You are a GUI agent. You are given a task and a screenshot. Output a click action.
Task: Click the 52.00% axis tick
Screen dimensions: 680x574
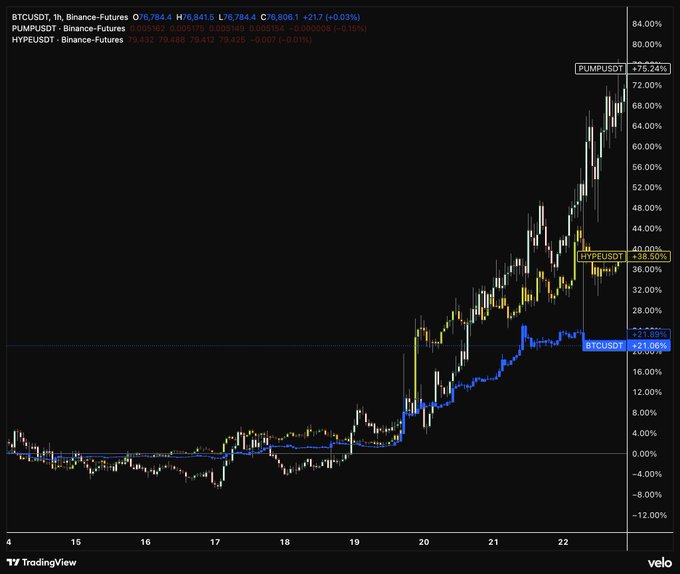click(647, 188)
